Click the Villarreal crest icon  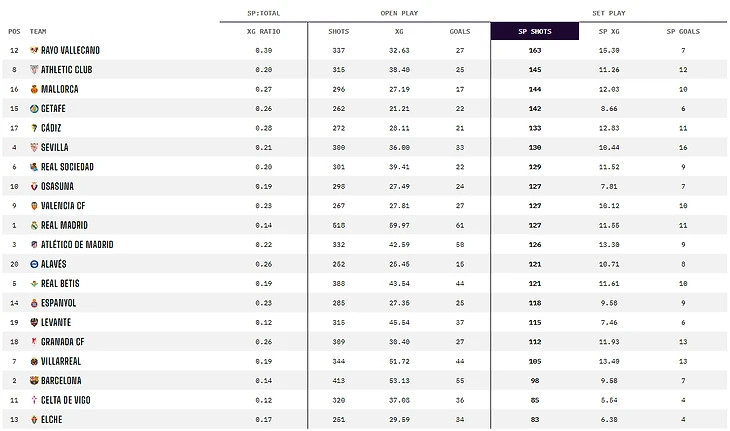point(34,361)
